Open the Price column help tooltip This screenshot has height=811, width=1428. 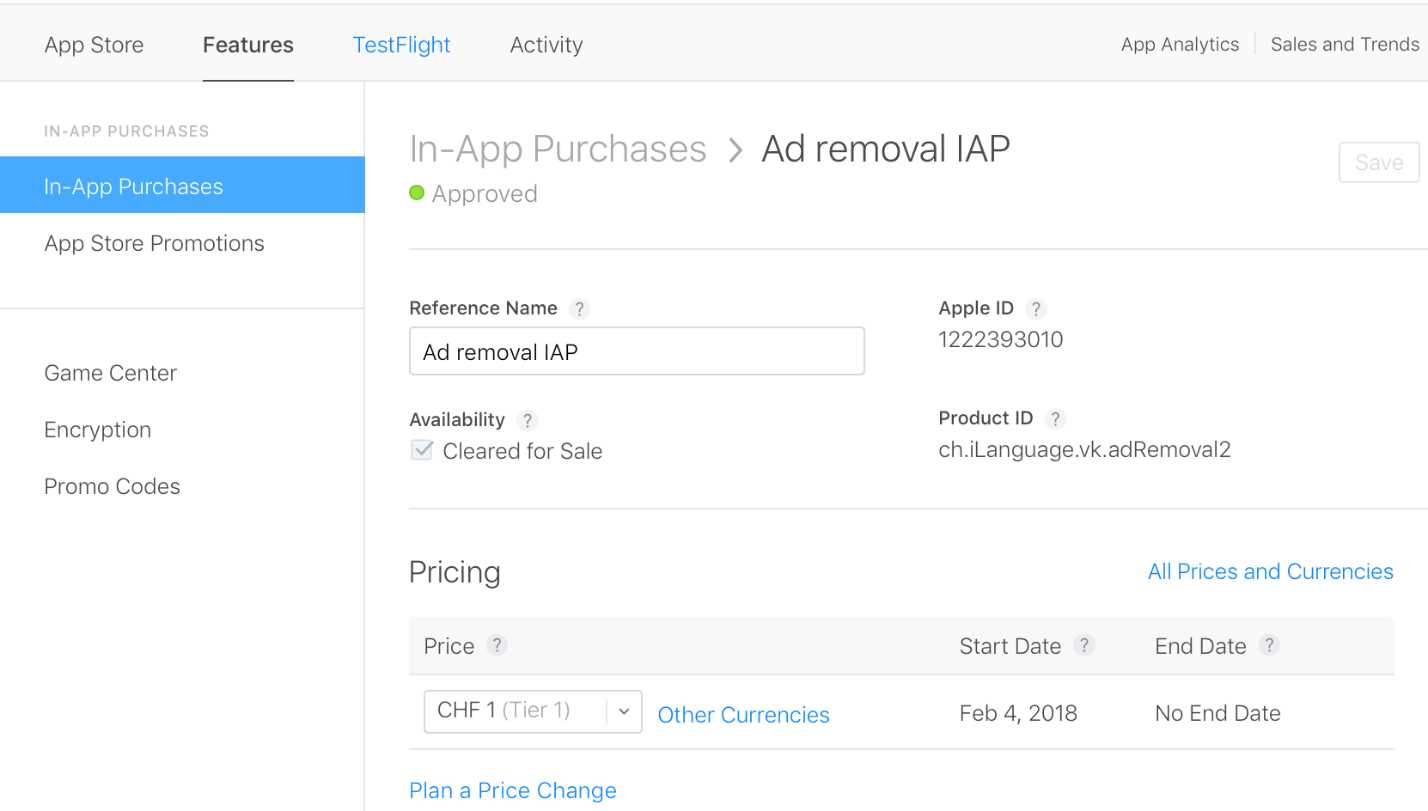point(497,646)
